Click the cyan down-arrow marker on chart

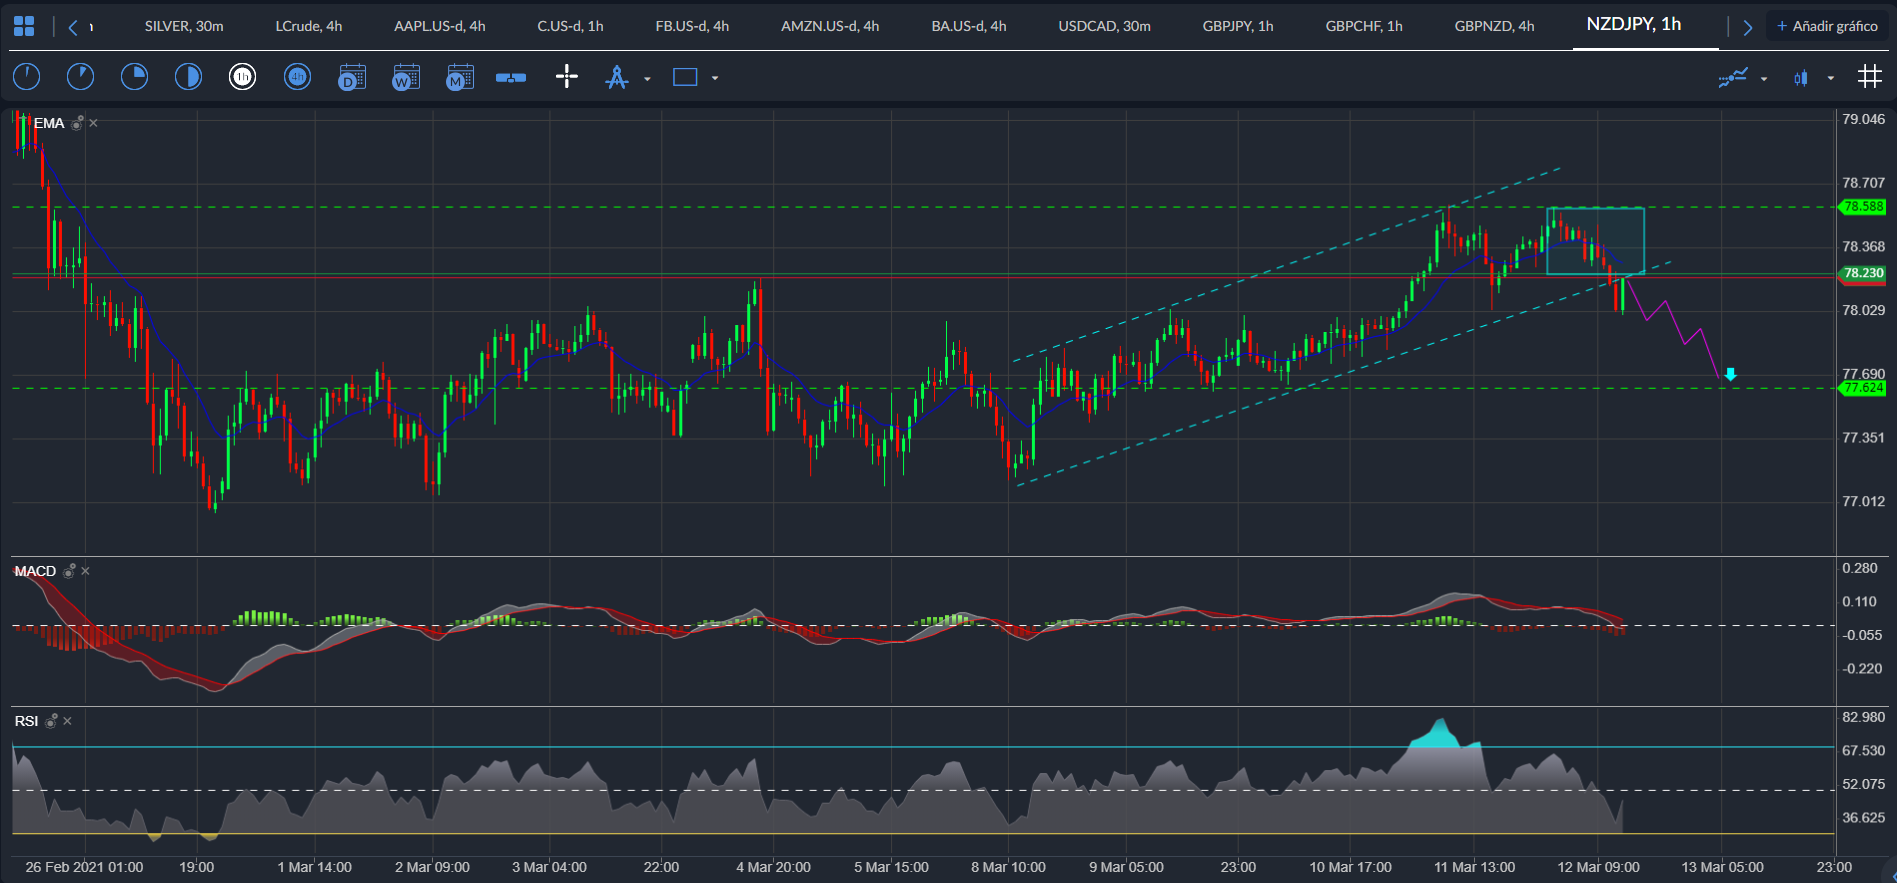click(1730, 375)
